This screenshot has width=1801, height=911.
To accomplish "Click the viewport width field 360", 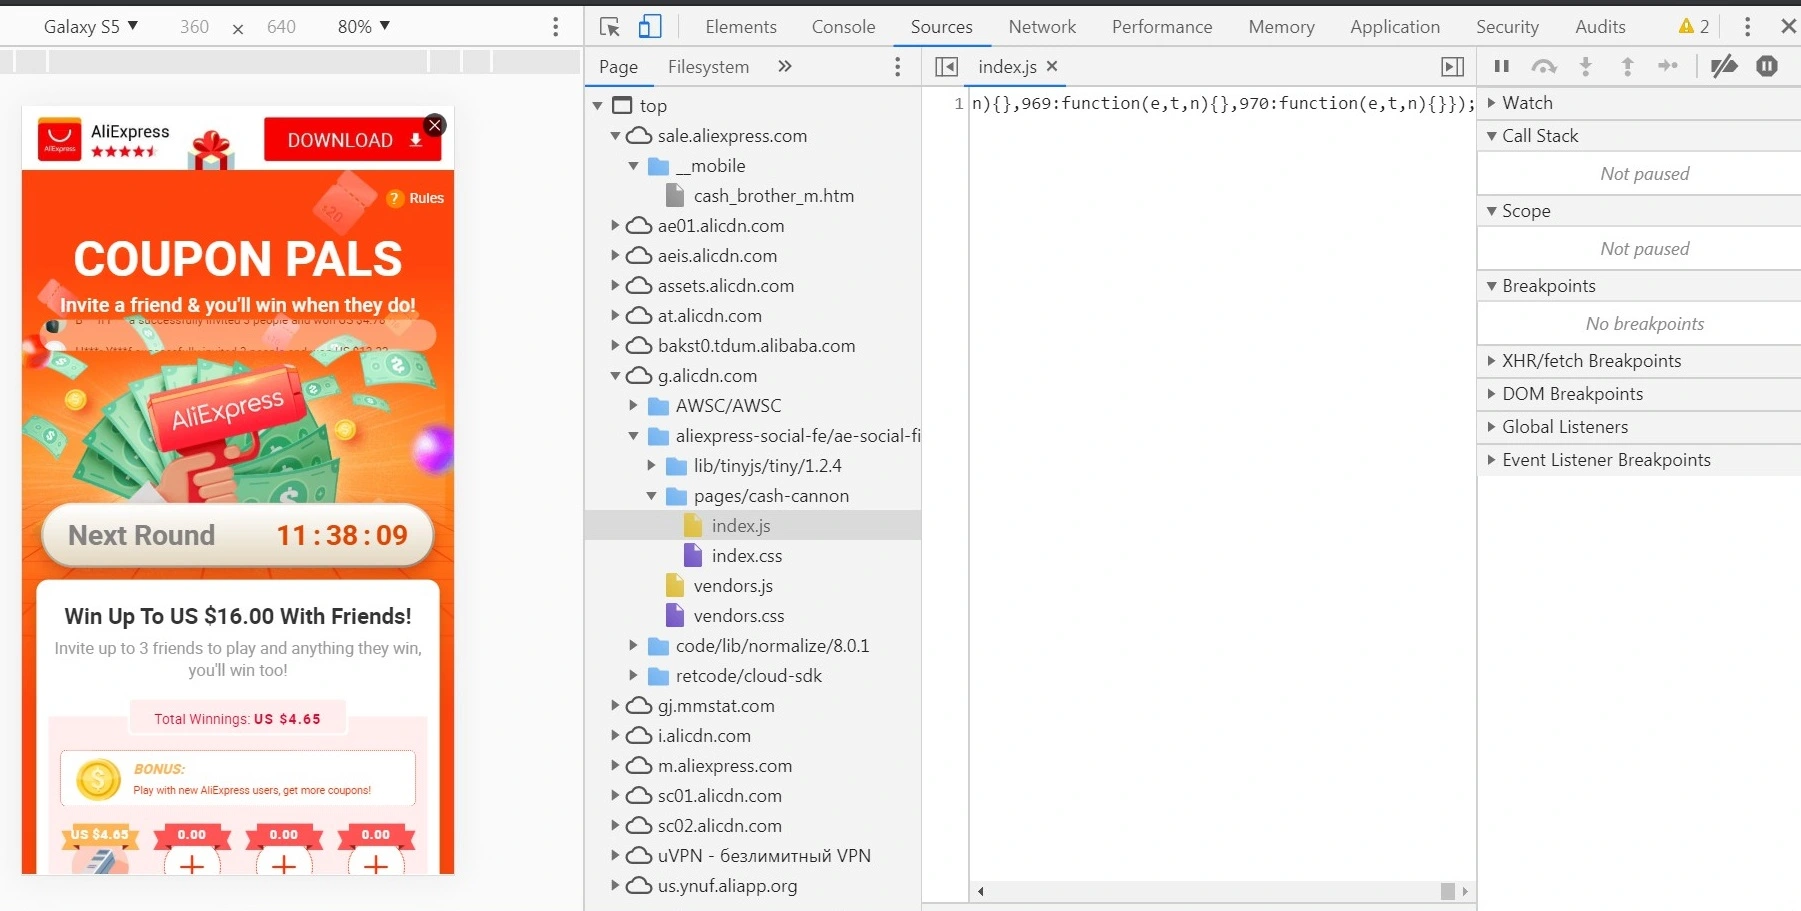I will click(x=194, y=27).
